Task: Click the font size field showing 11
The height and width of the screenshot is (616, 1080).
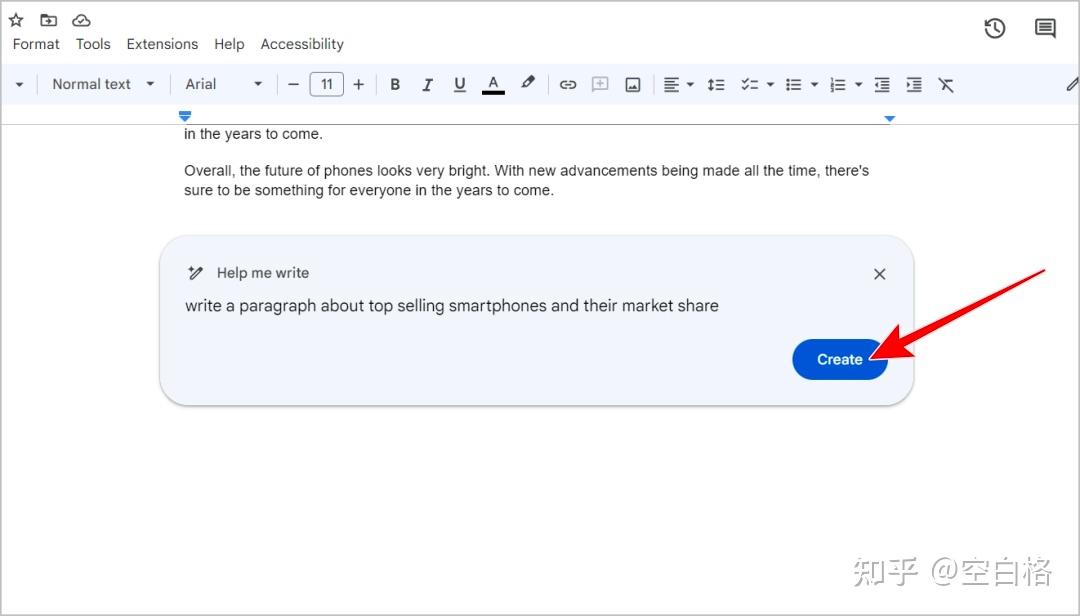Action: tap(326, 84)
